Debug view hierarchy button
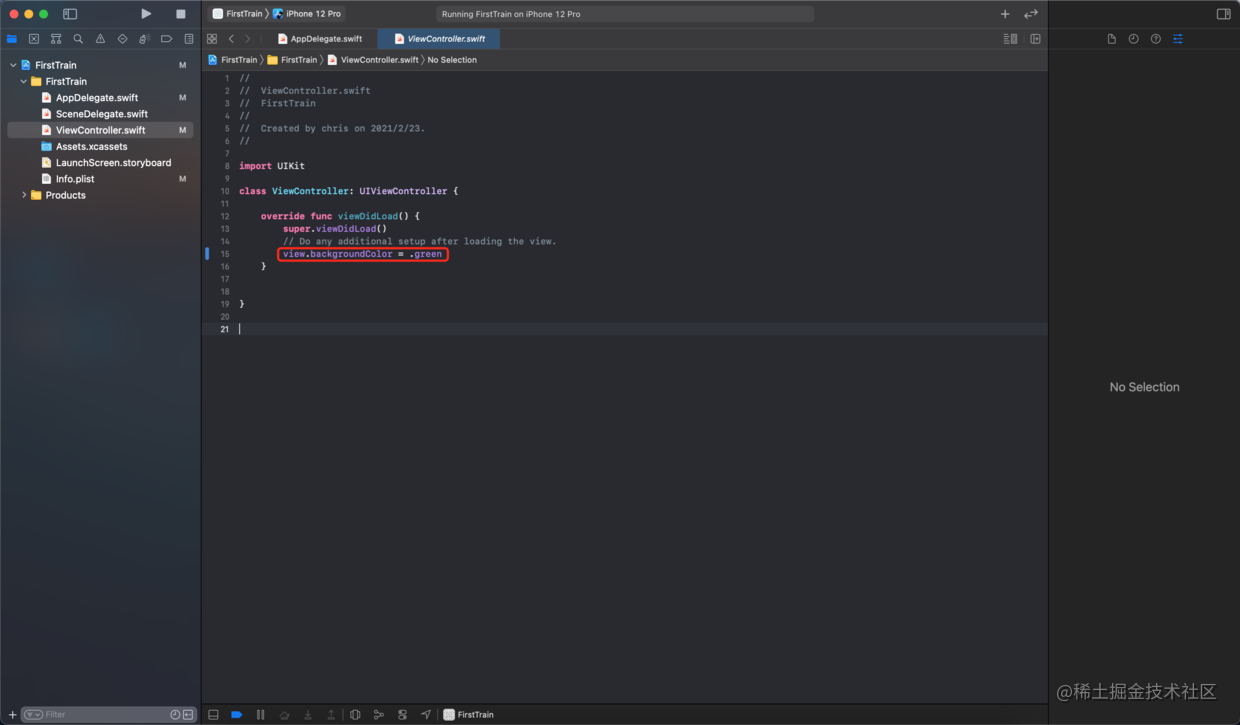This screenshot has height=725, width=1240. 355,715
